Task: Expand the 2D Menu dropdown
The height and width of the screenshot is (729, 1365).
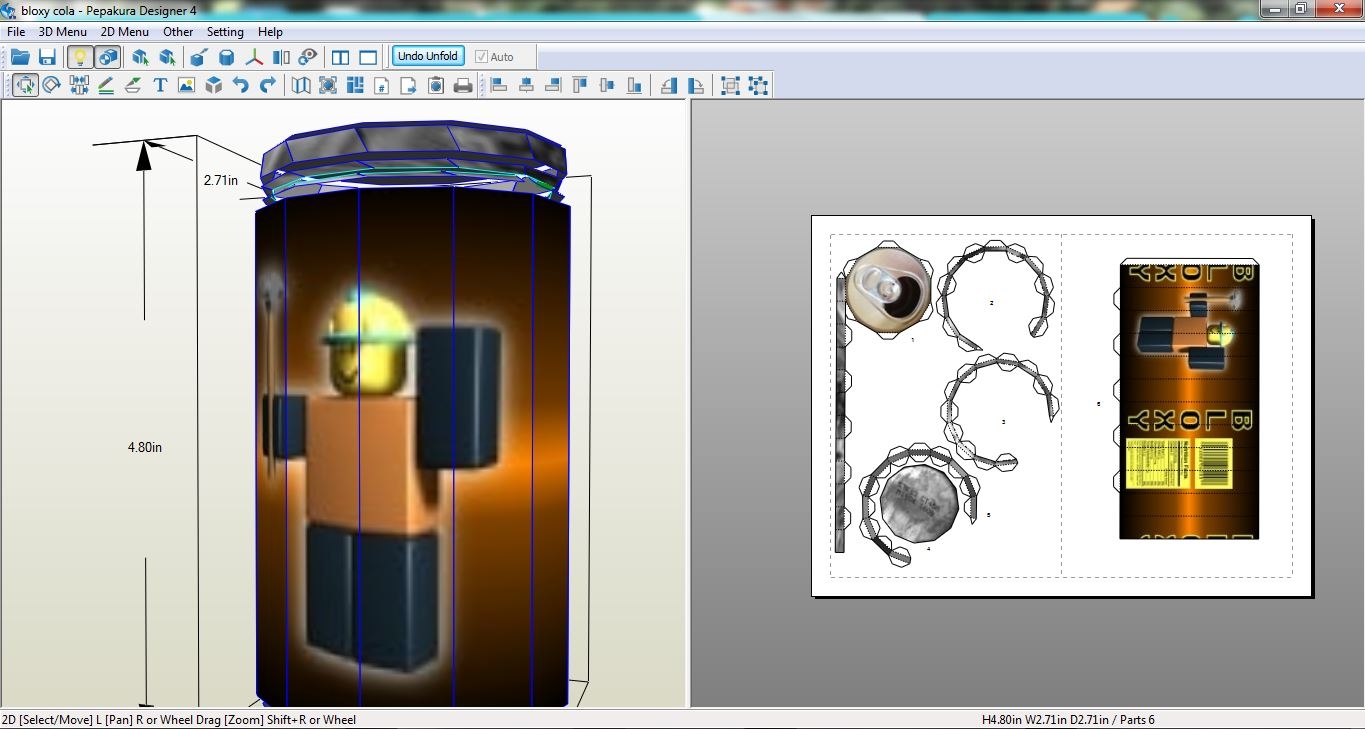Action: [124, 32]
